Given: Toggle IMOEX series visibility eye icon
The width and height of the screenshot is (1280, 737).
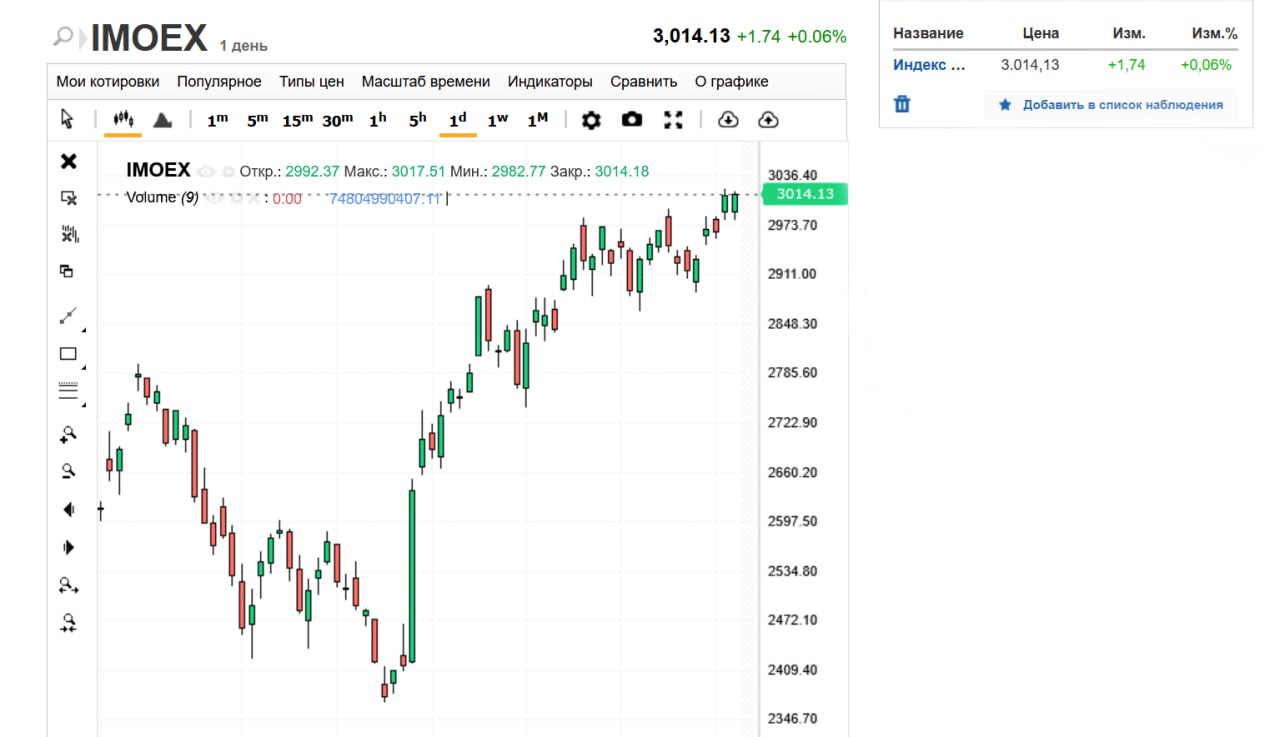Looking at the screenshot, I should click(206, 171).
